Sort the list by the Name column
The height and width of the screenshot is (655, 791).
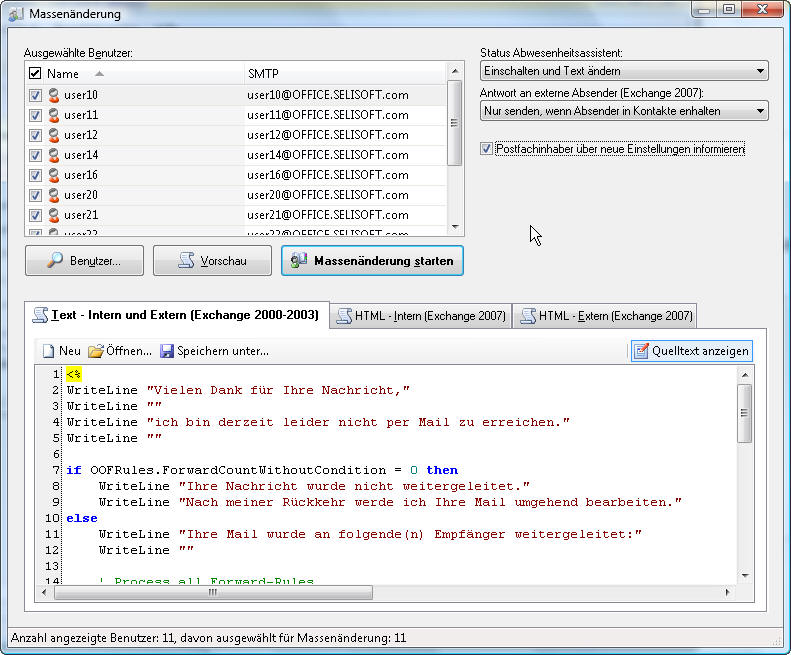click(143, 74)
